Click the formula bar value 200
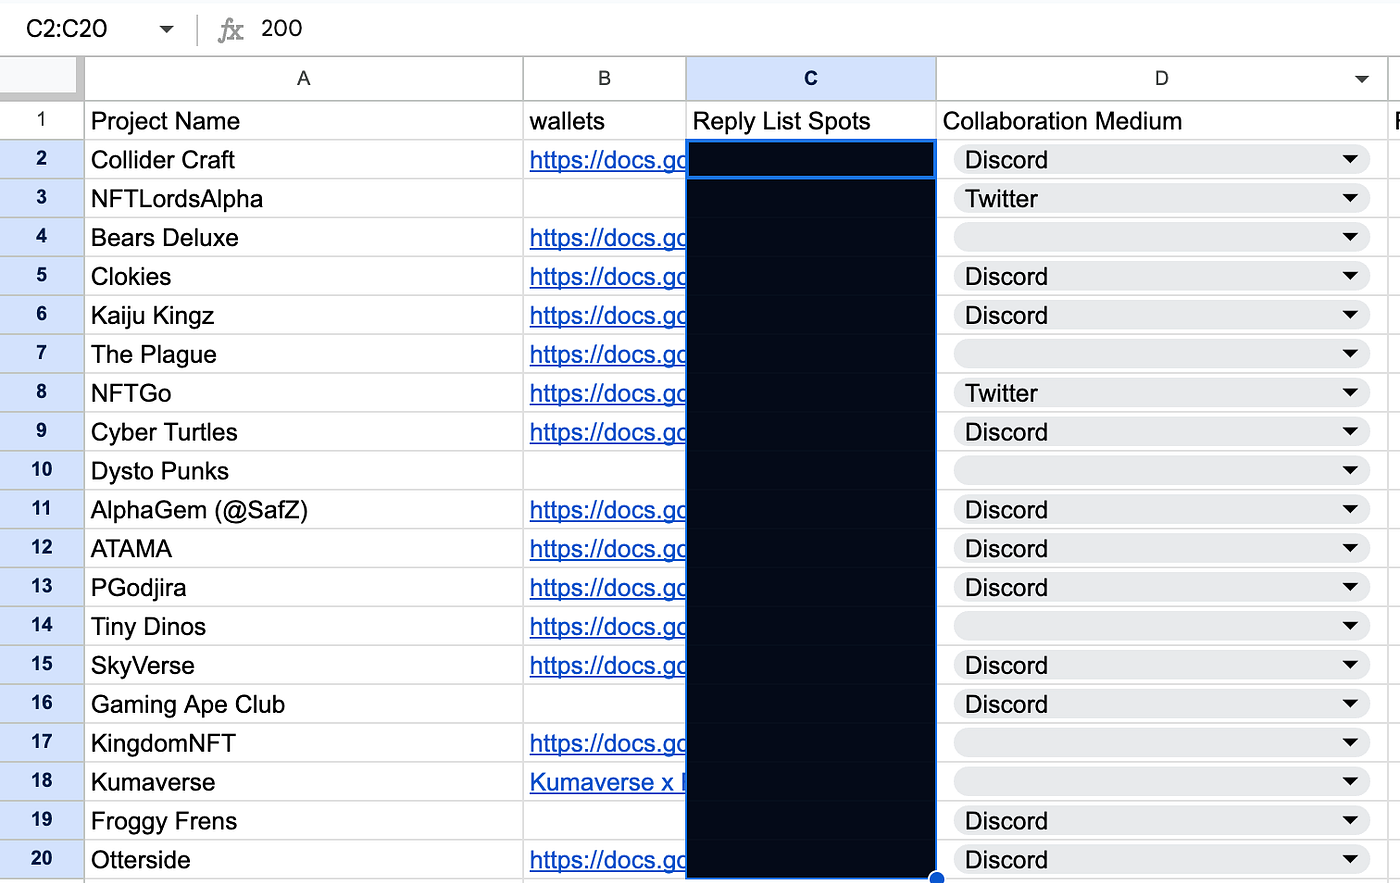This screenshot has width=1400, height=883. tap(281, 28)
